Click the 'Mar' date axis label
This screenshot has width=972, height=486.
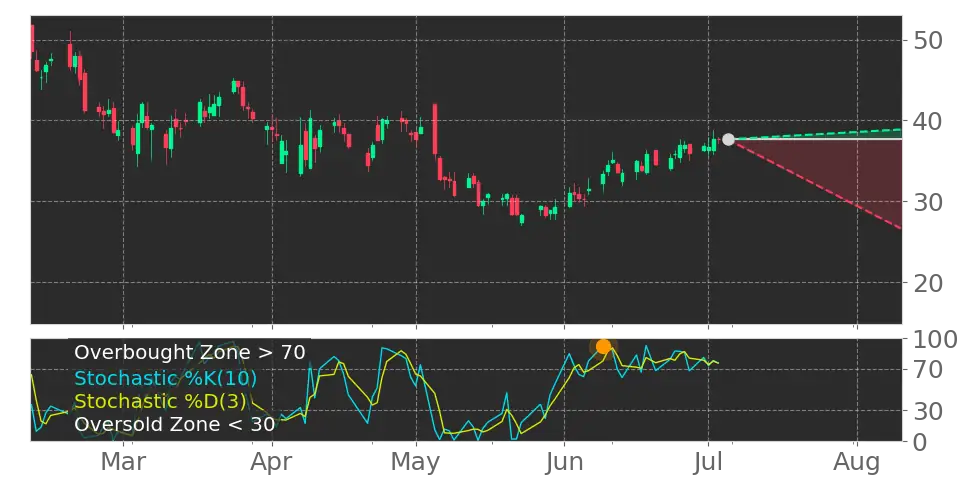coord(123,462)
